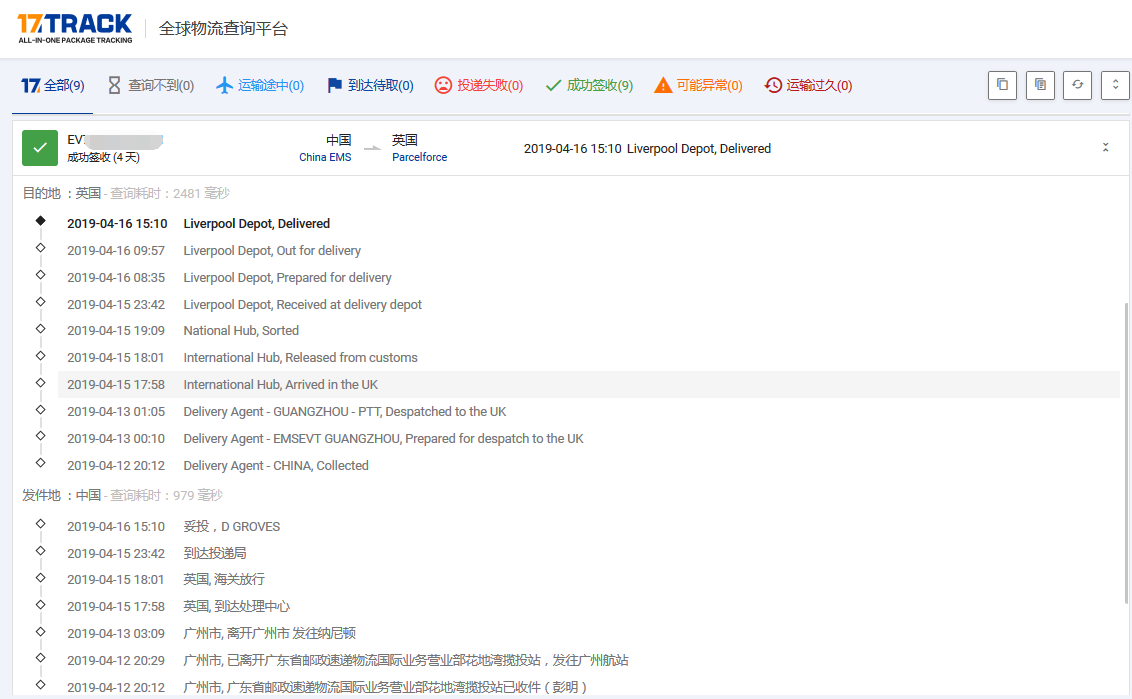Click the copy tracking numbers icon
Screen dimensions: 1132x699
point(1002,85)
